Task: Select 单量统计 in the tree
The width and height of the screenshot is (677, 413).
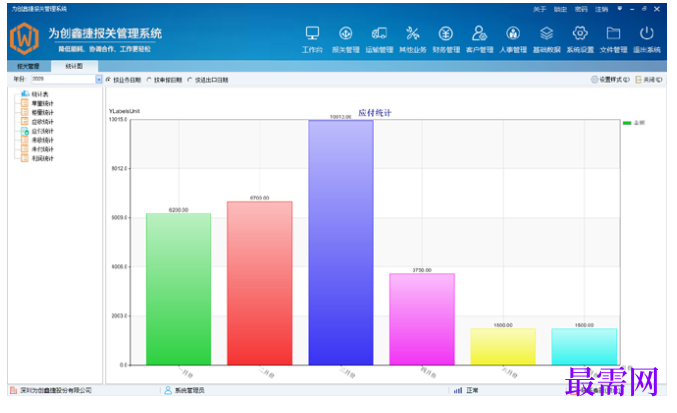Action: (42, 103)
